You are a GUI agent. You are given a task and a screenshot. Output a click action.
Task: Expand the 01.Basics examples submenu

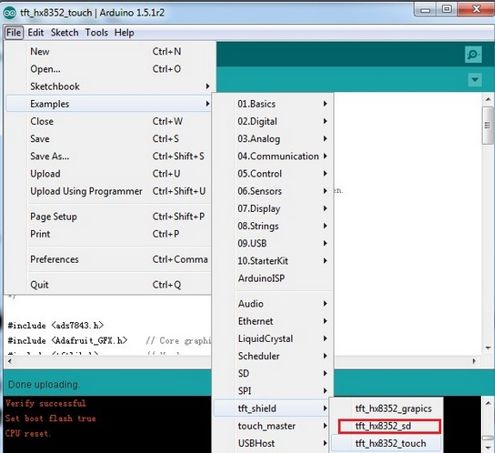(273, 104)
